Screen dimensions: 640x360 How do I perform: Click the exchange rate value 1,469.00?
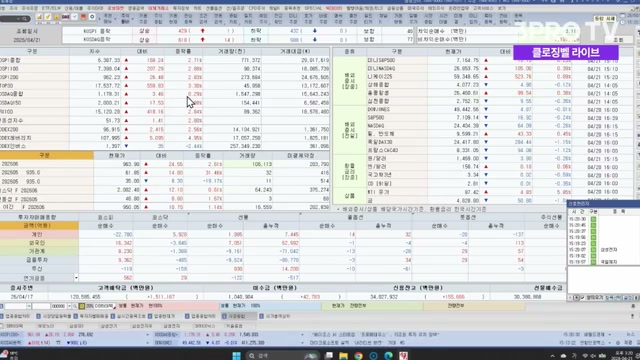pos(467,158)
